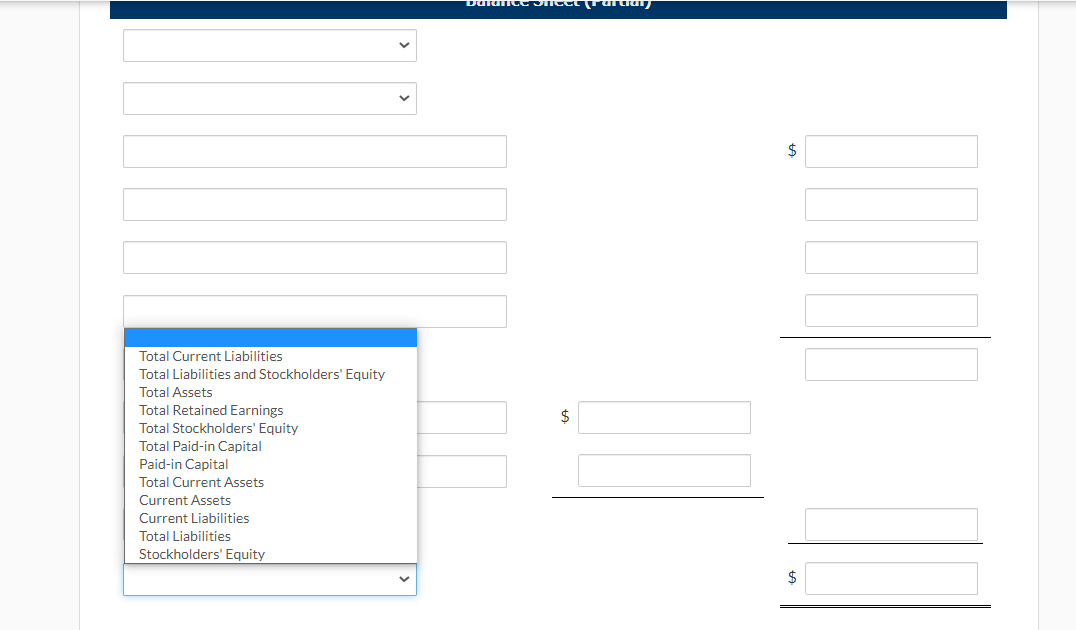Focus the first dollar amount field on right
The image size is (1076, 630).
891,152
